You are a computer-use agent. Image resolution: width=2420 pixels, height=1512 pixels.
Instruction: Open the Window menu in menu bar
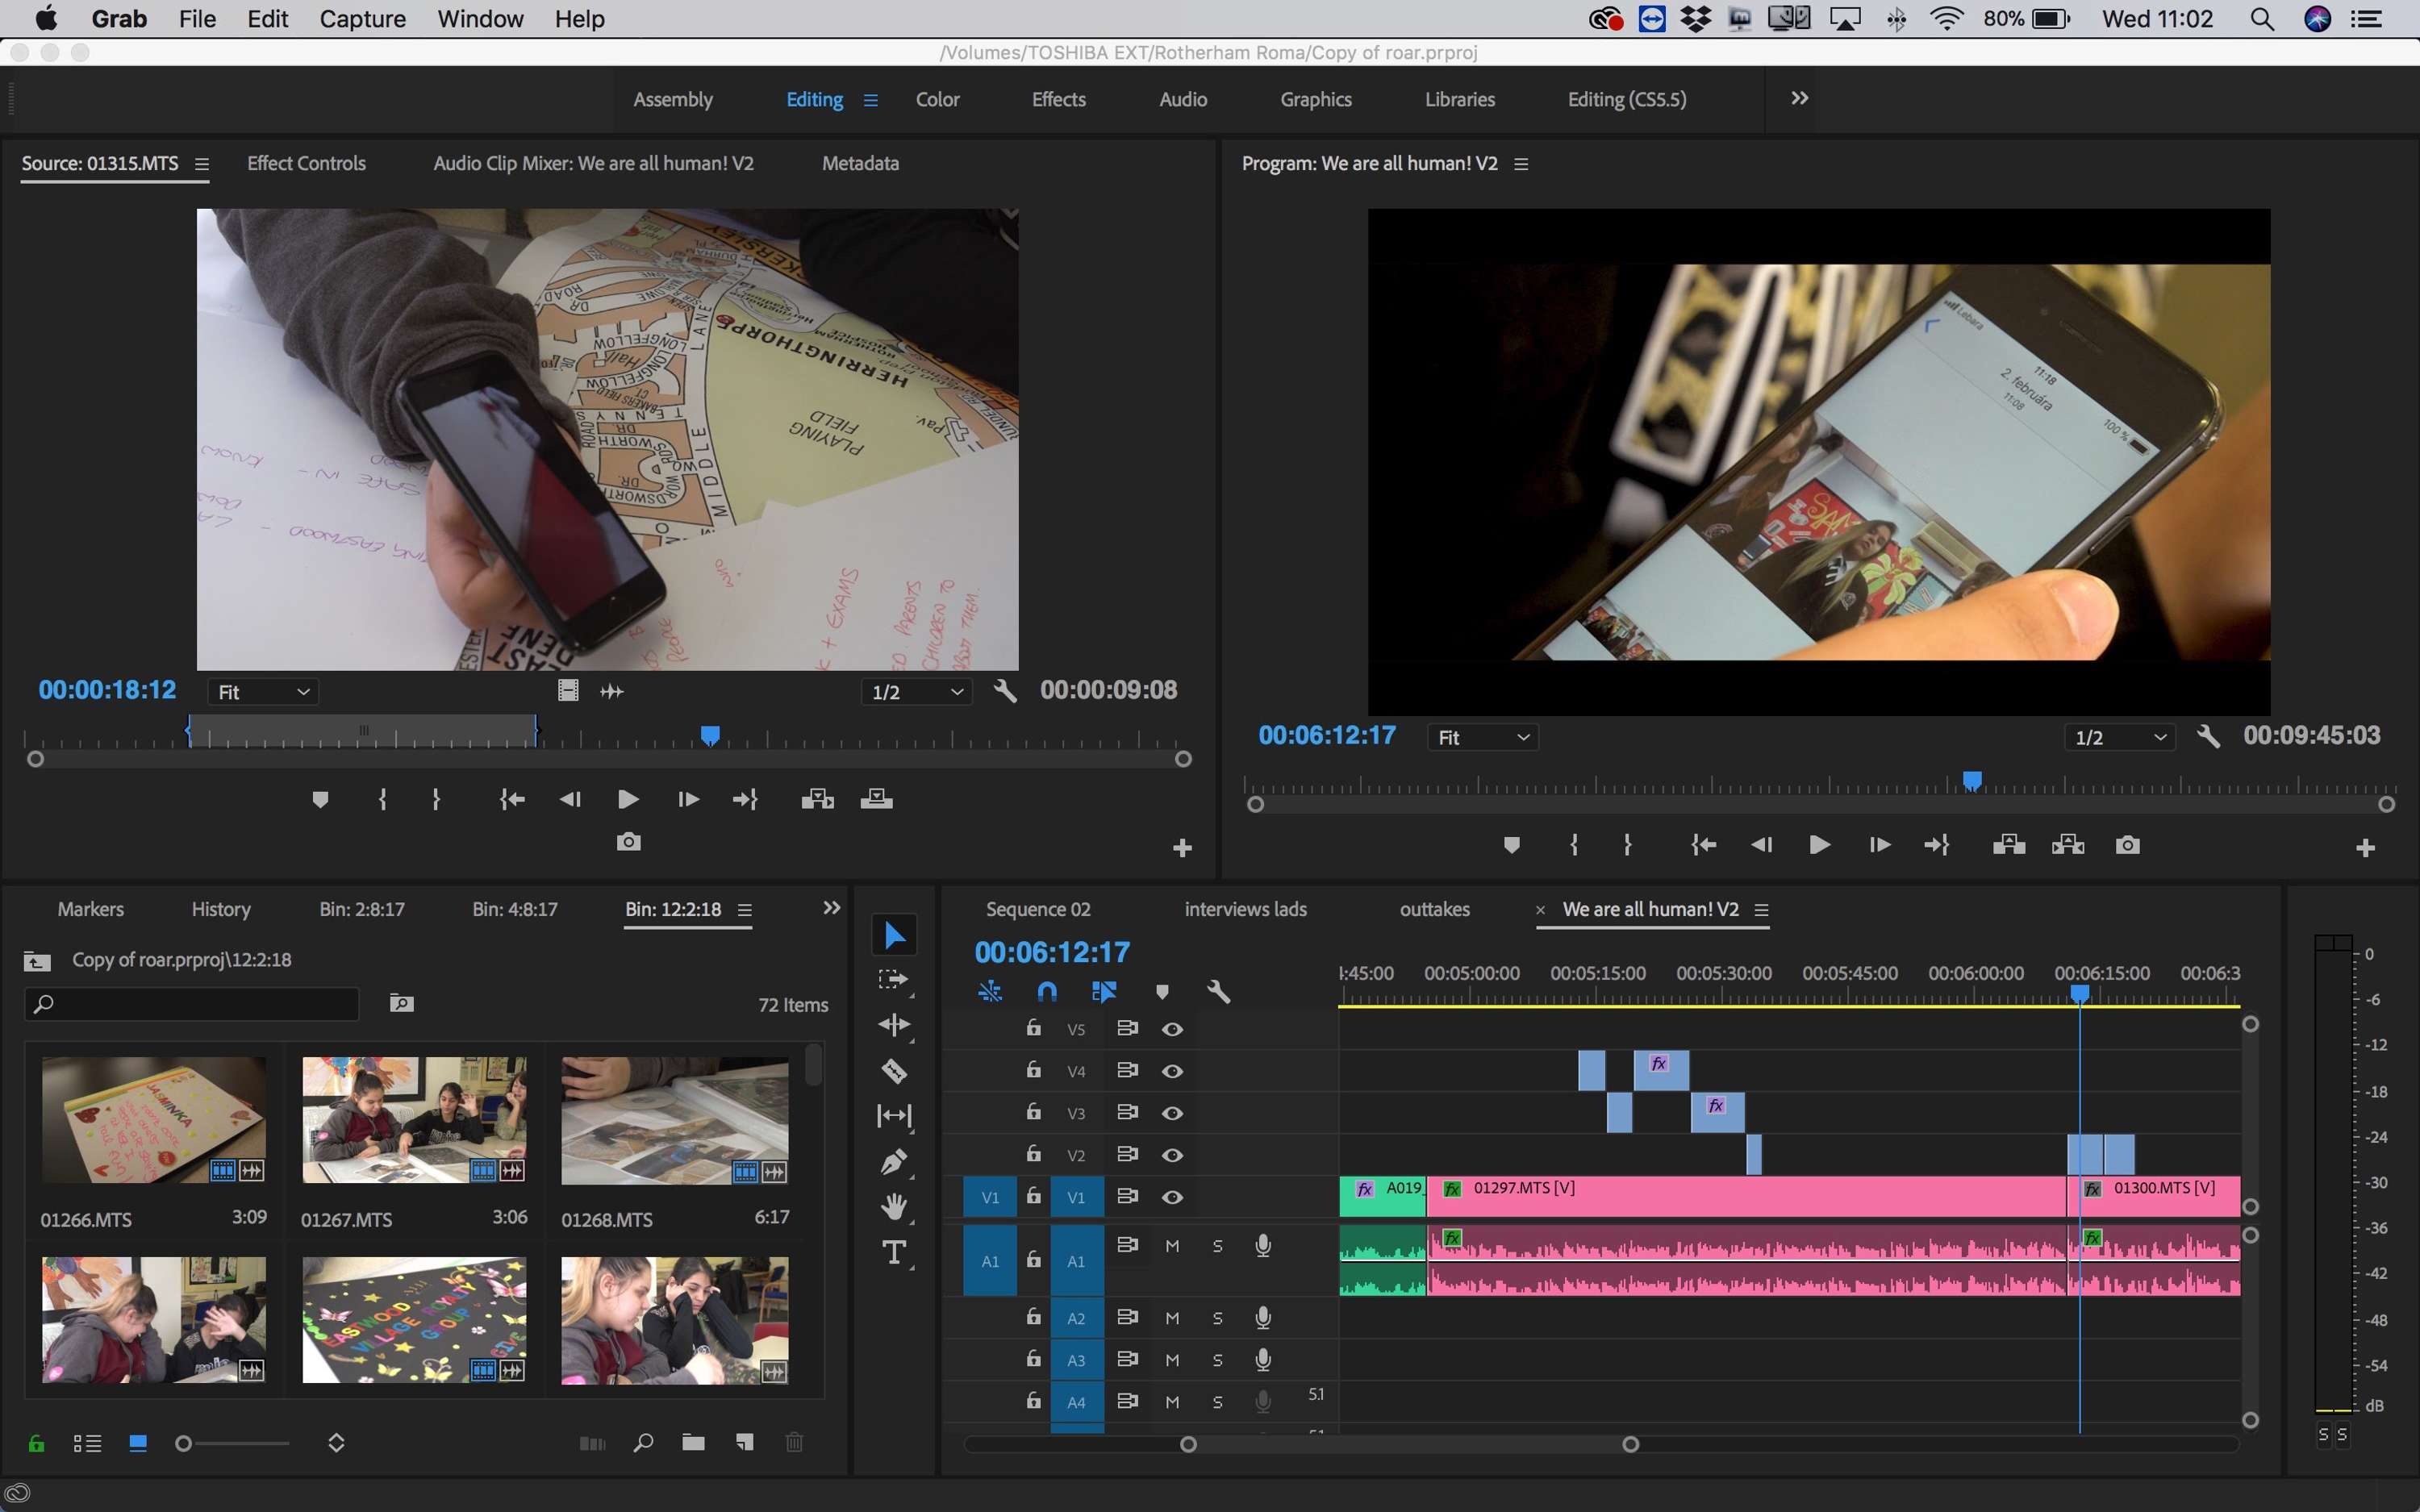tap(480, 19)
